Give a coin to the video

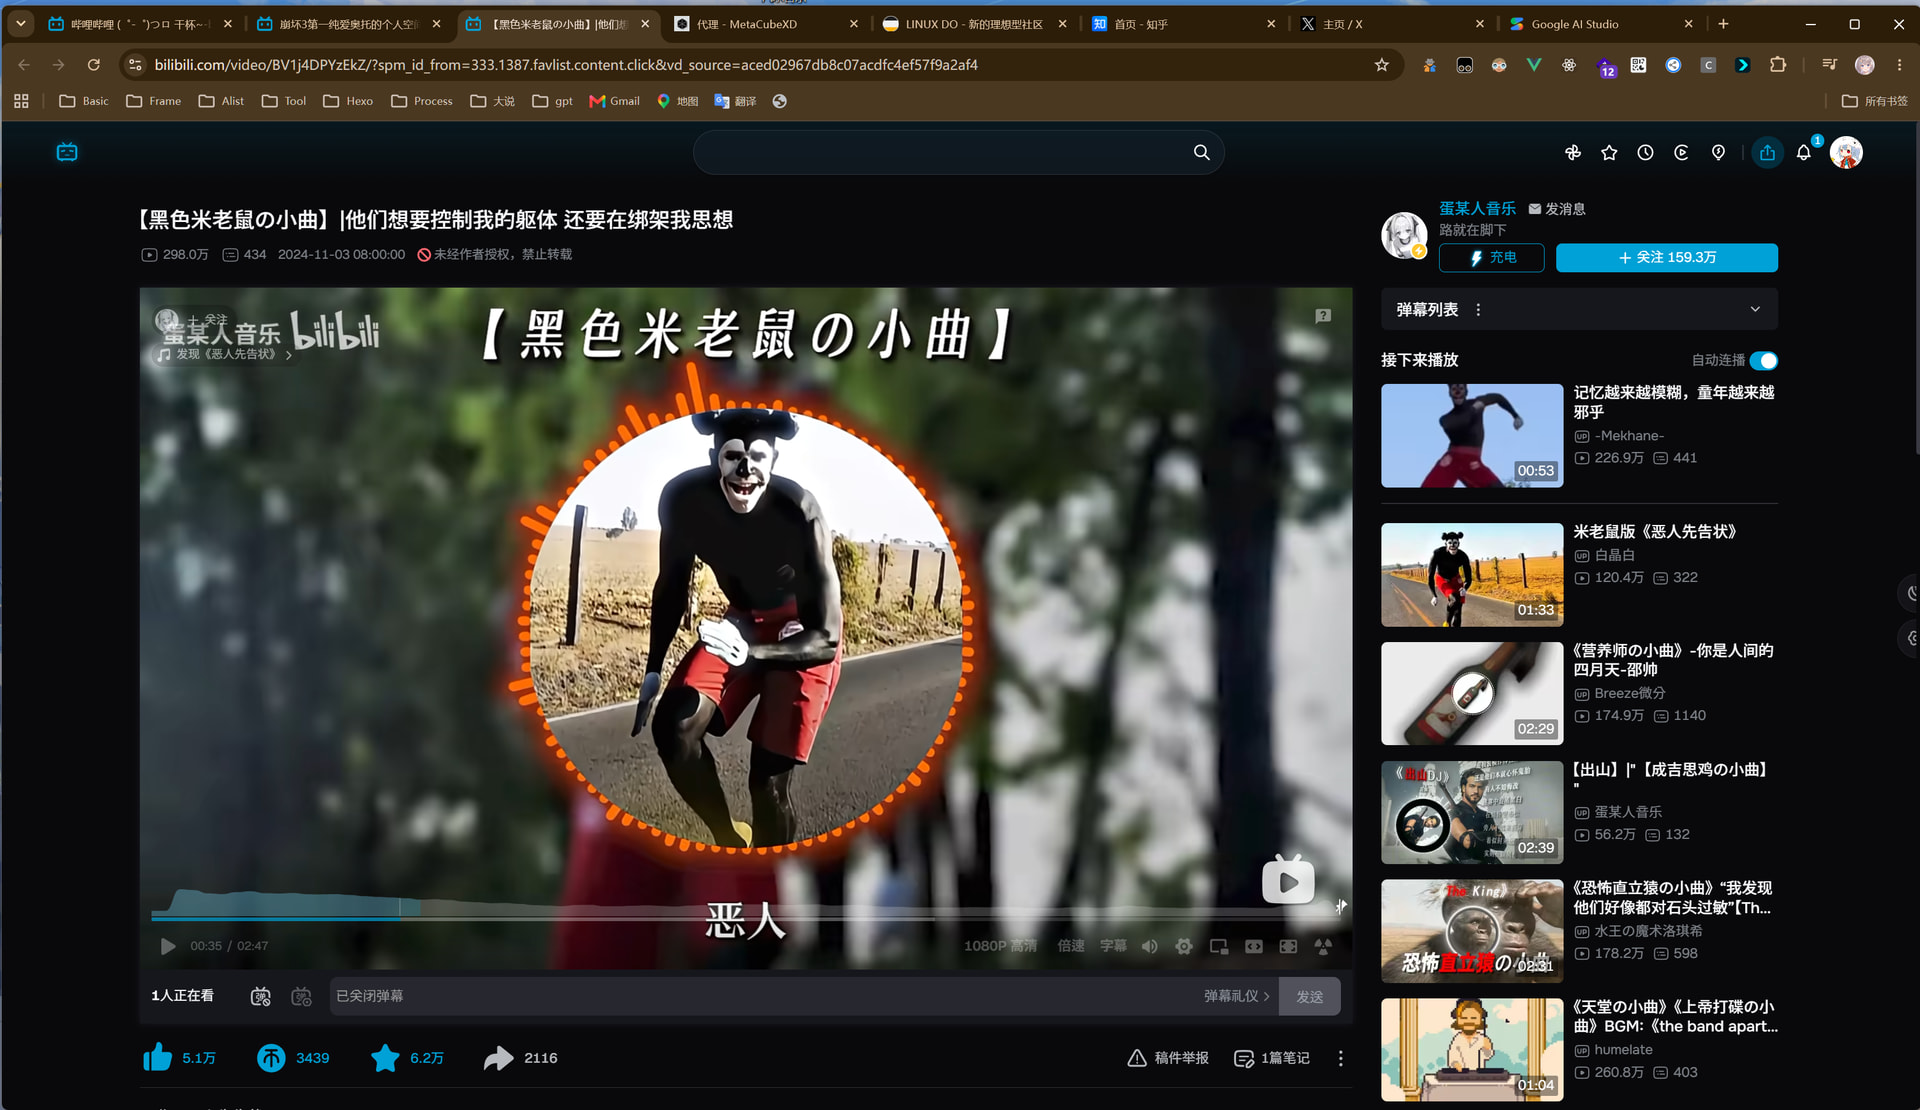(270, 1058)
